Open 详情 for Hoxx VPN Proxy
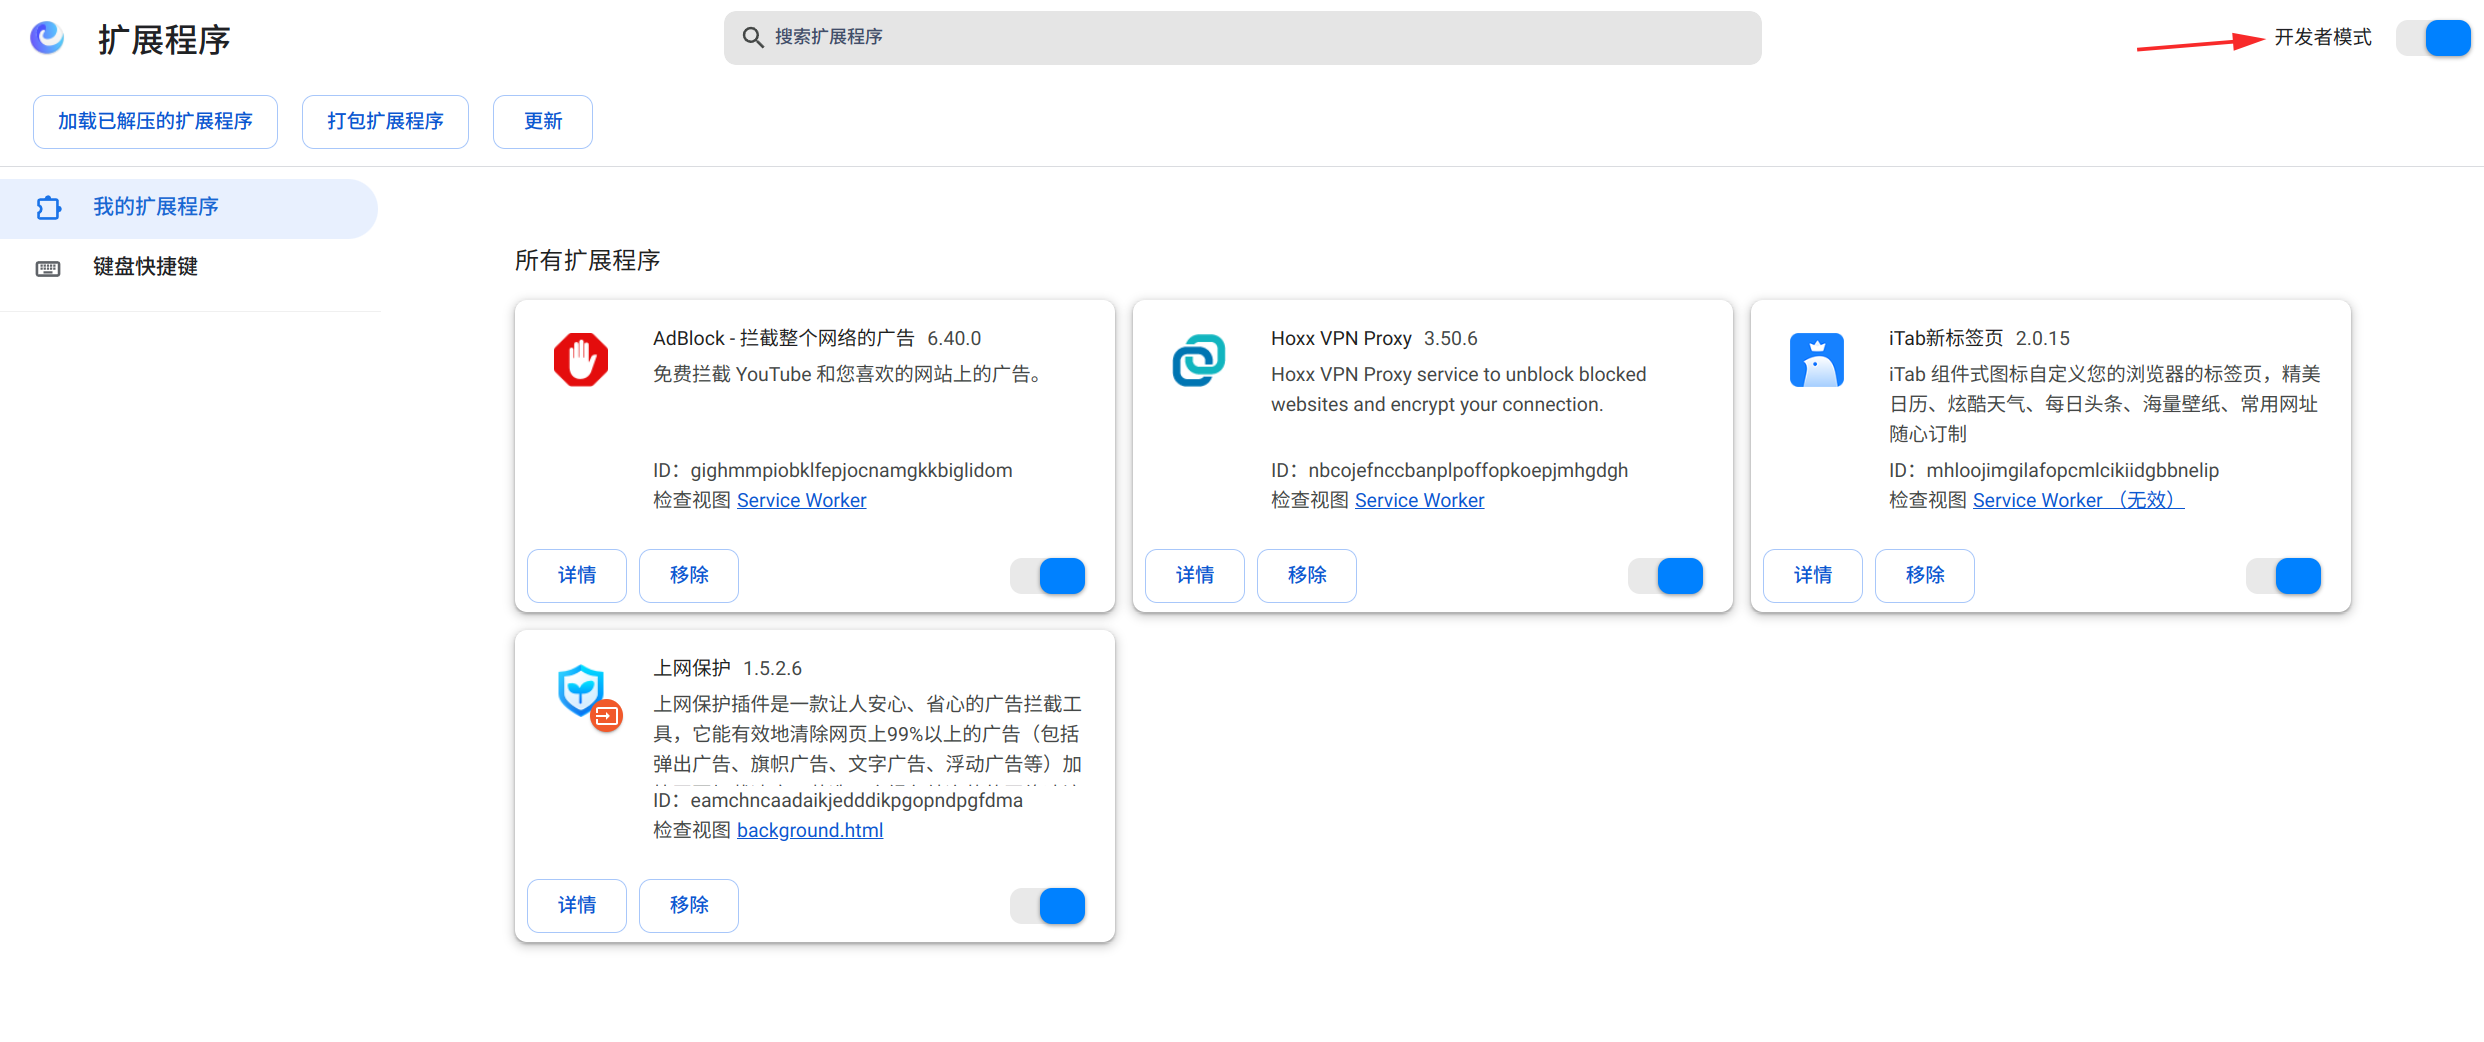The image size is (2484, 1042). tap(1195, 576)
